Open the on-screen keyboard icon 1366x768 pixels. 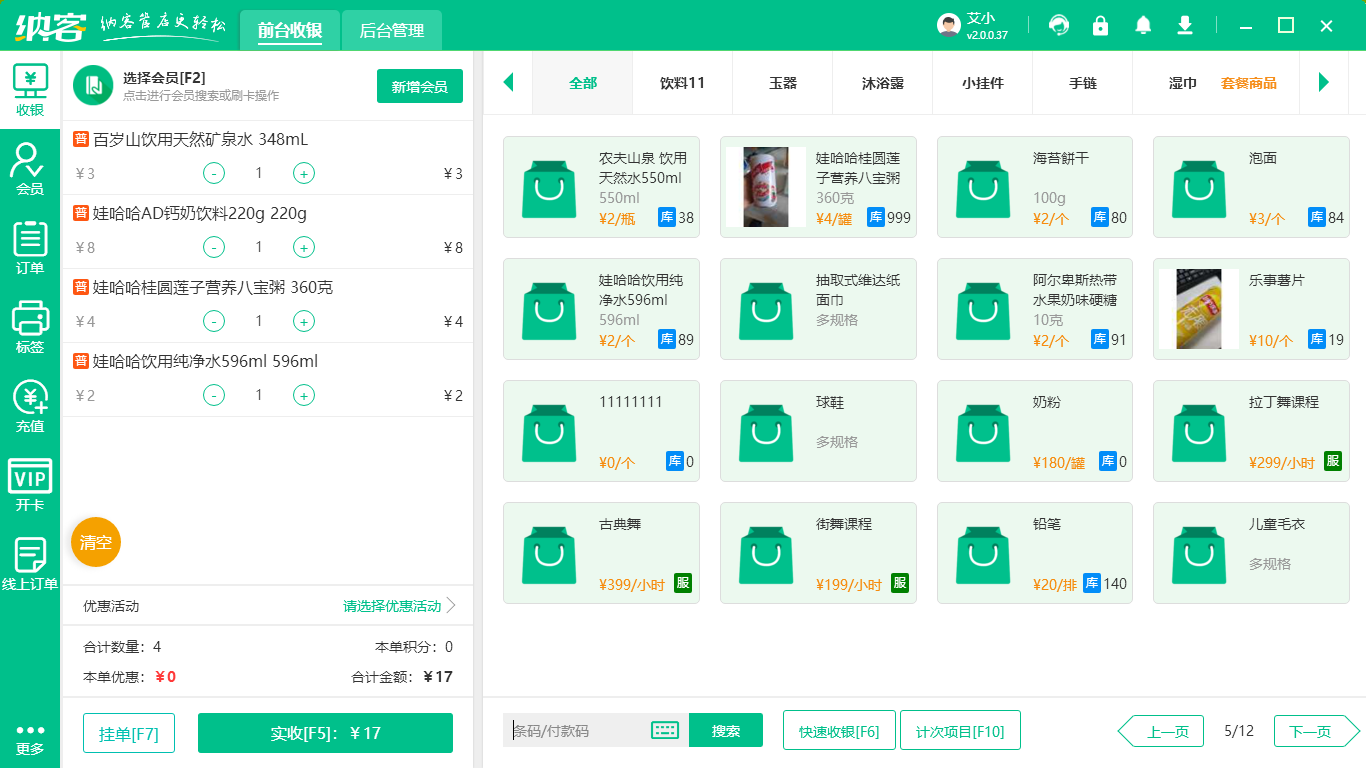click(665, 730)
